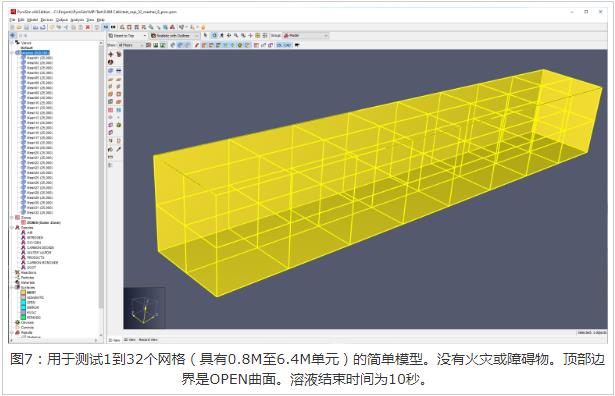Select the arrow pointer selection tool
The width and height of the screenshot is (615, 396).
coord(206,36)
